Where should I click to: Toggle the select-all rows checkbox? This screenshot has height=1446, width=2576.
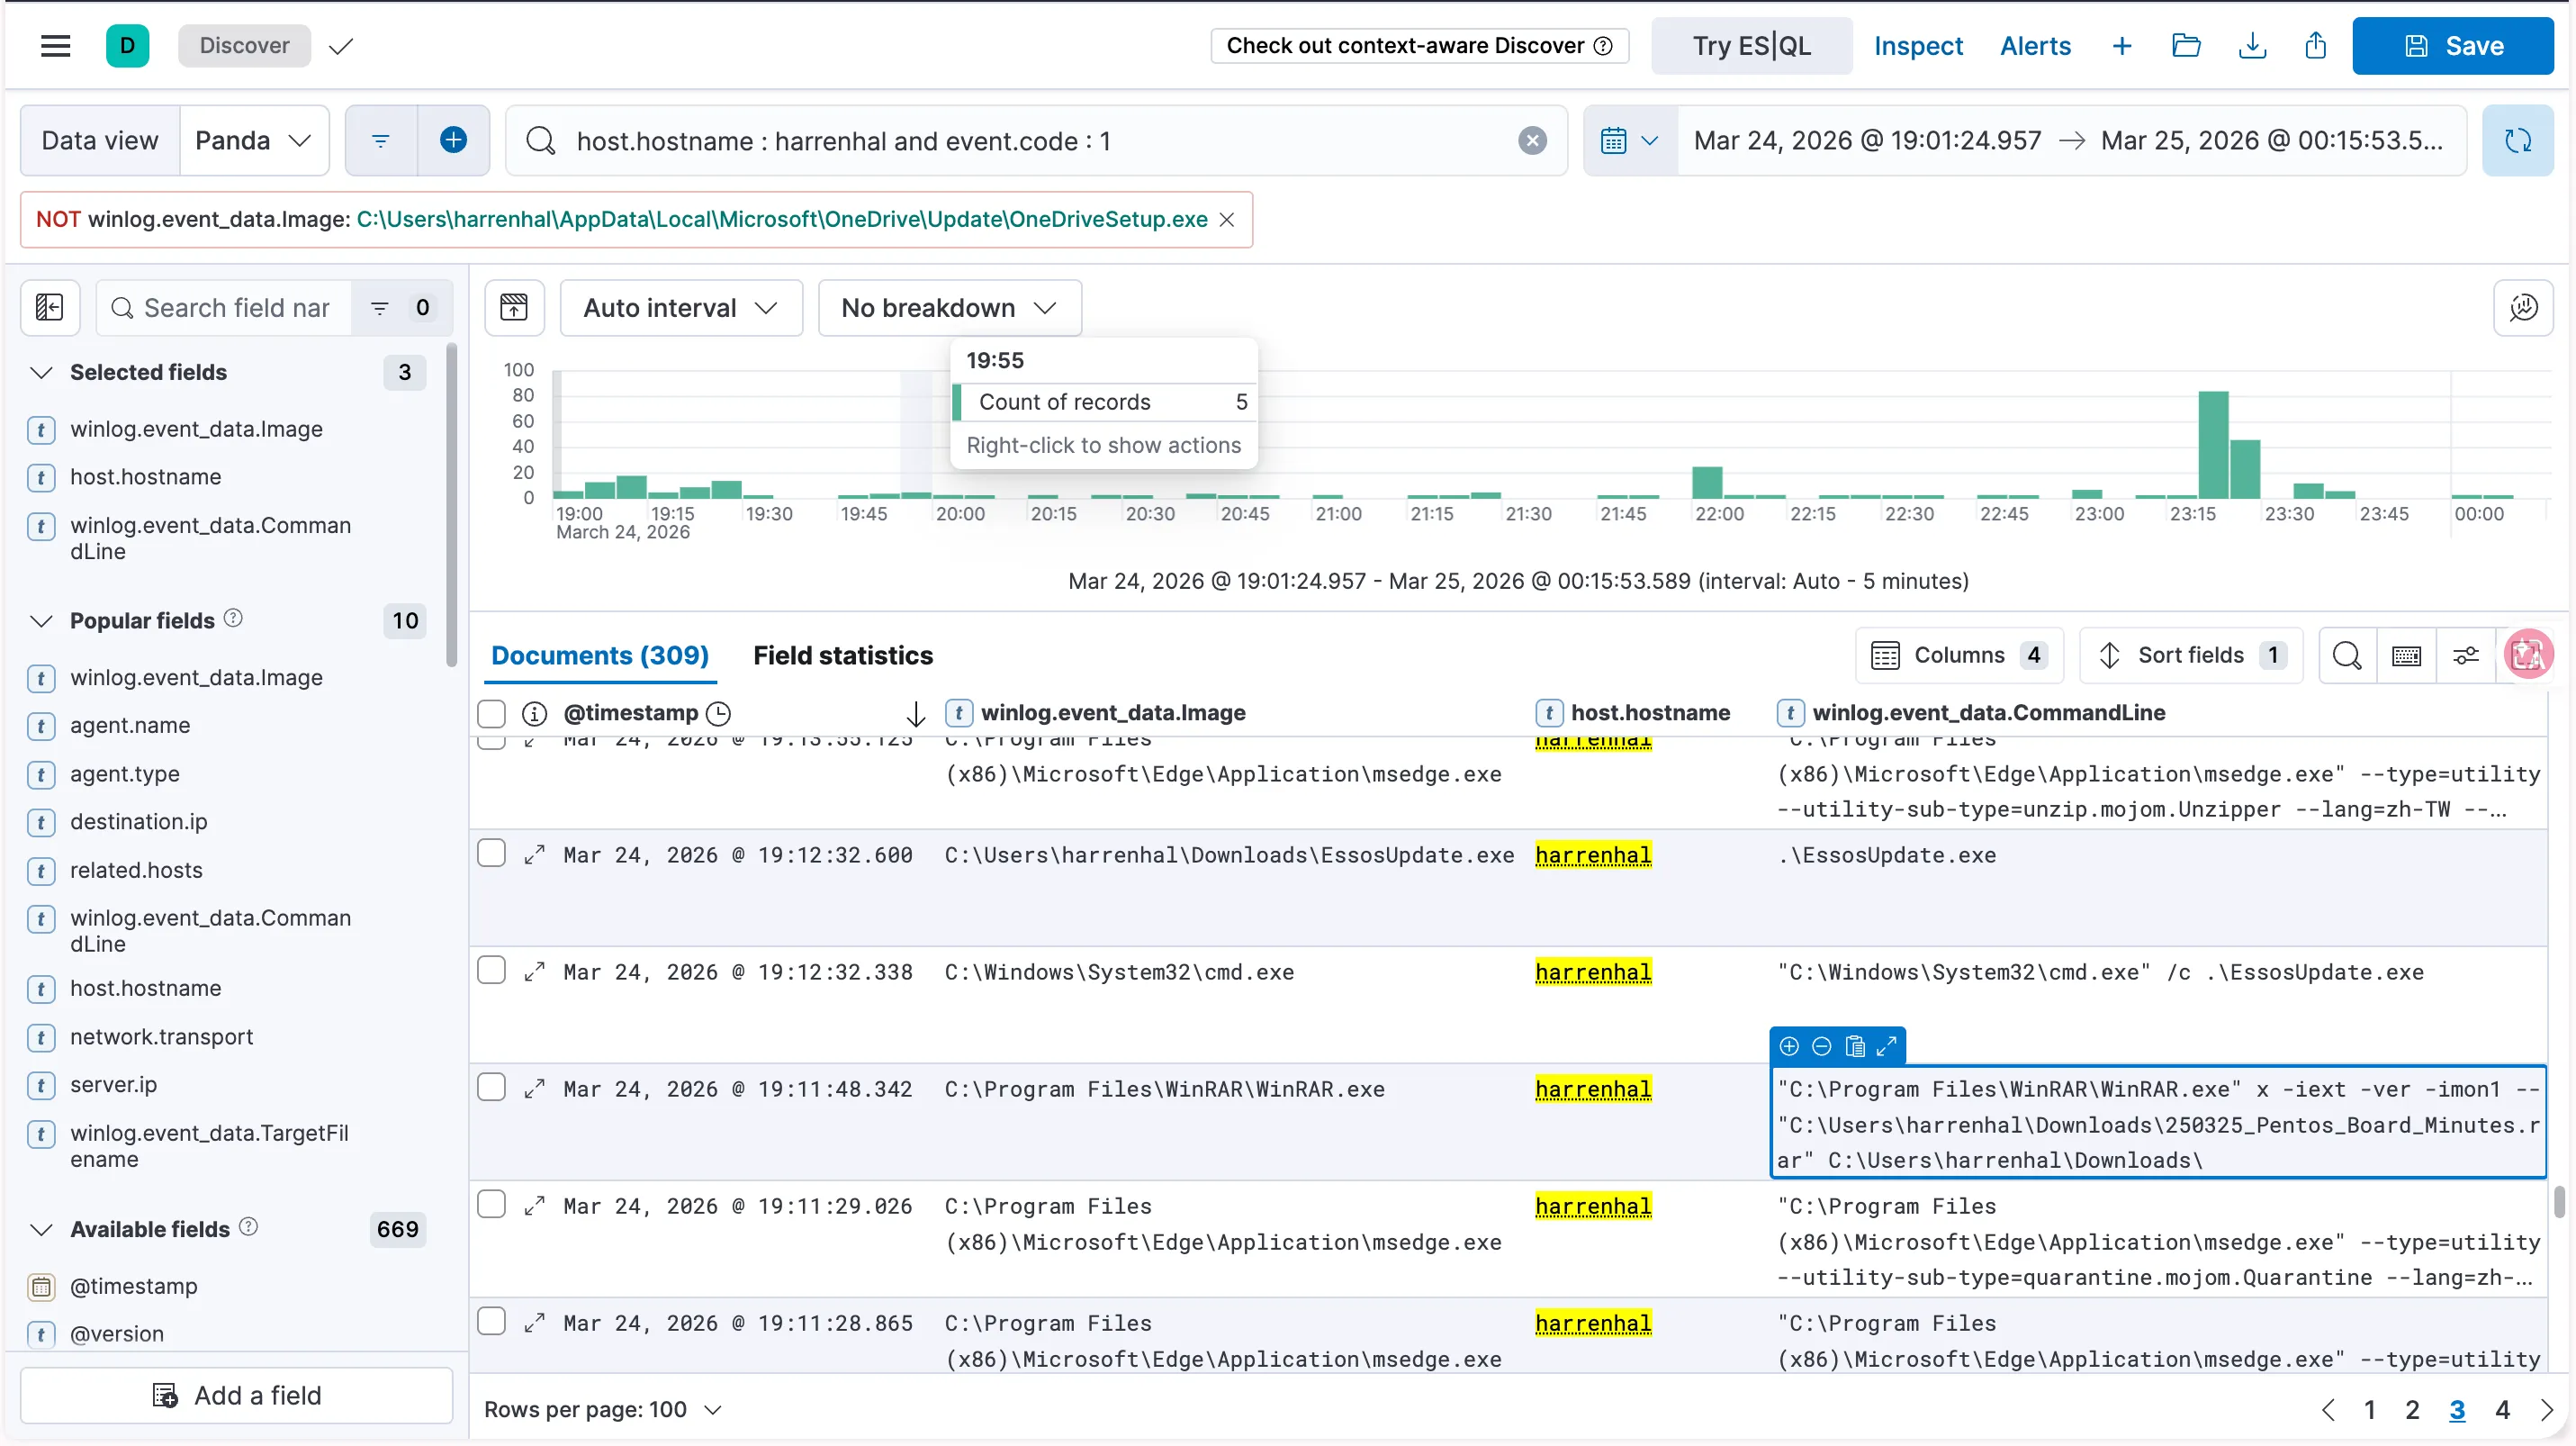coord(491,714)
